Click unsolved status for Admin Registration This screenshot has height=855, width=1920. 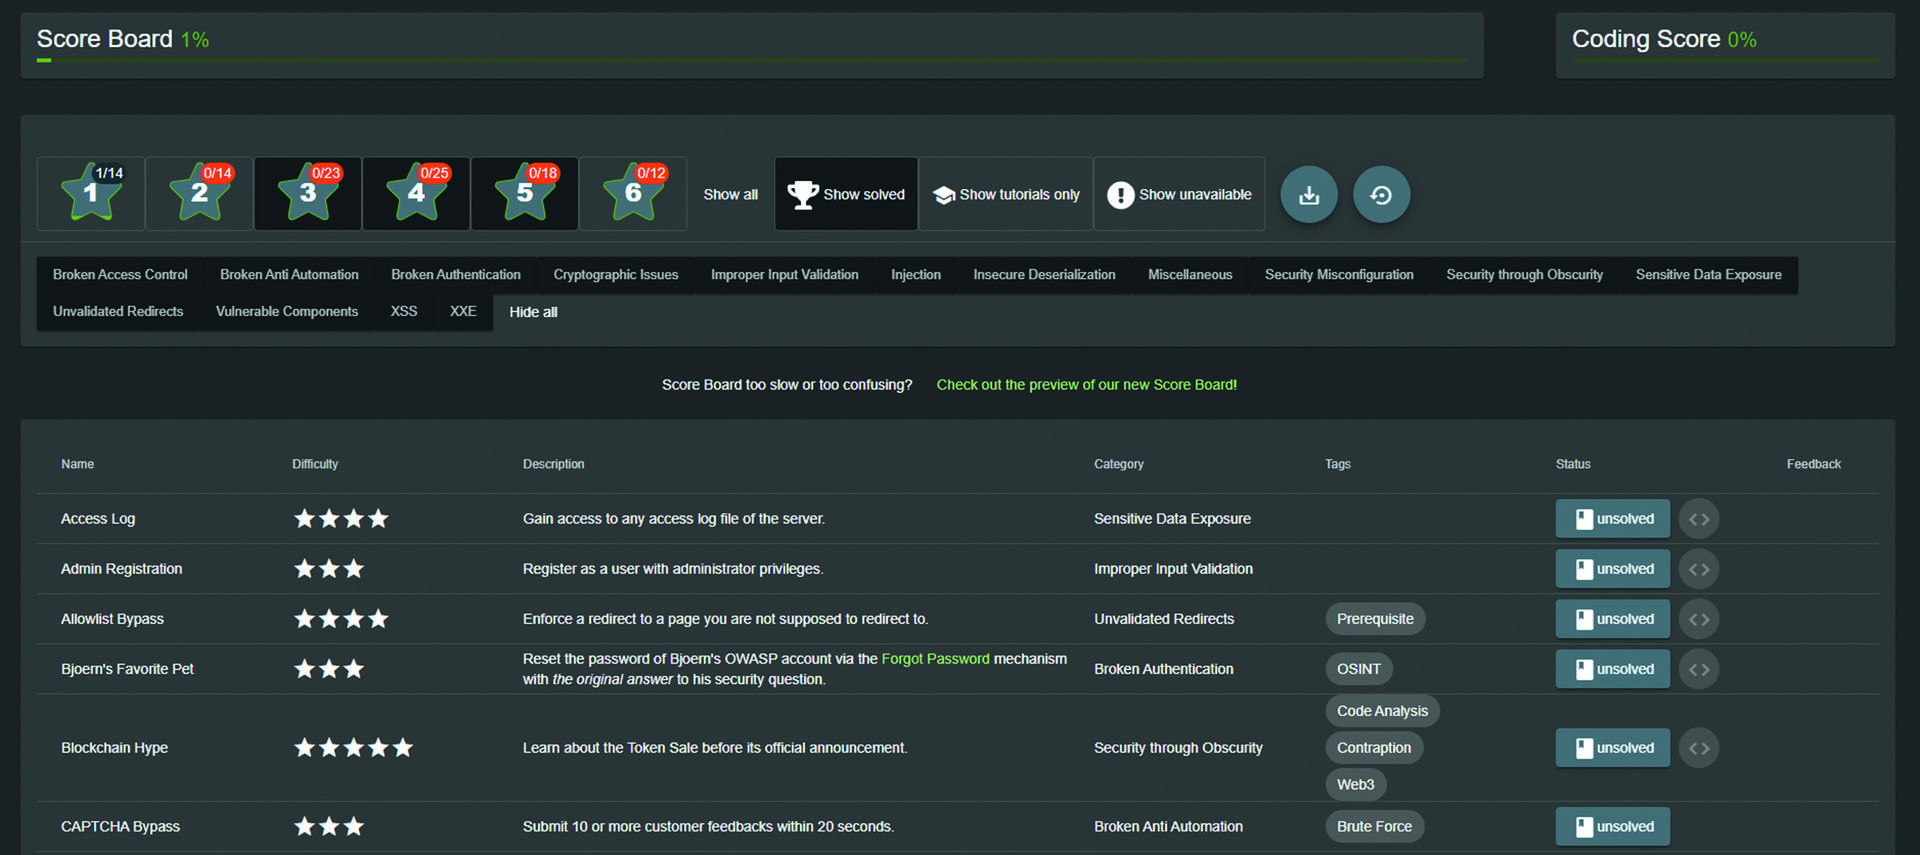1612,569
